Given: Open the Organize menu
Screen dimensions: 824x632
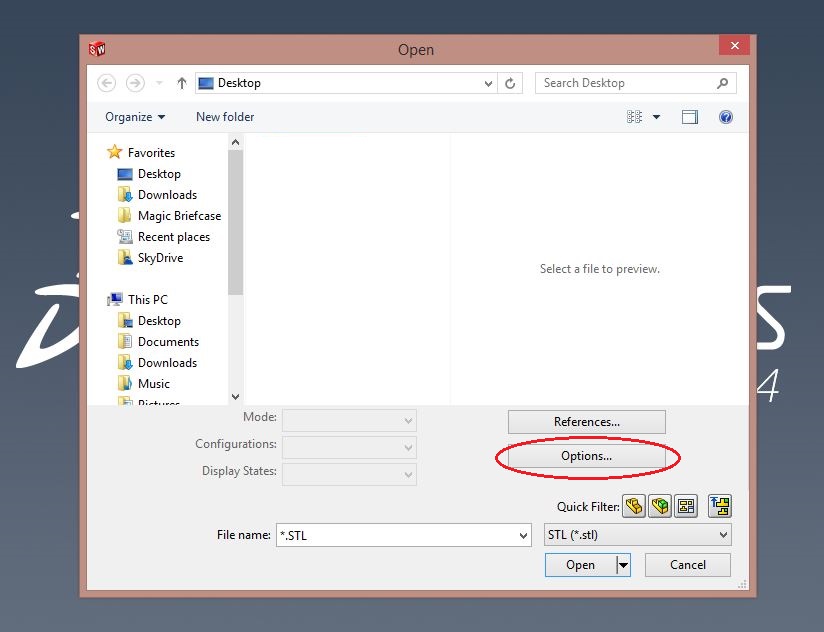Looking at the screenshot, I should pos(135,117).
